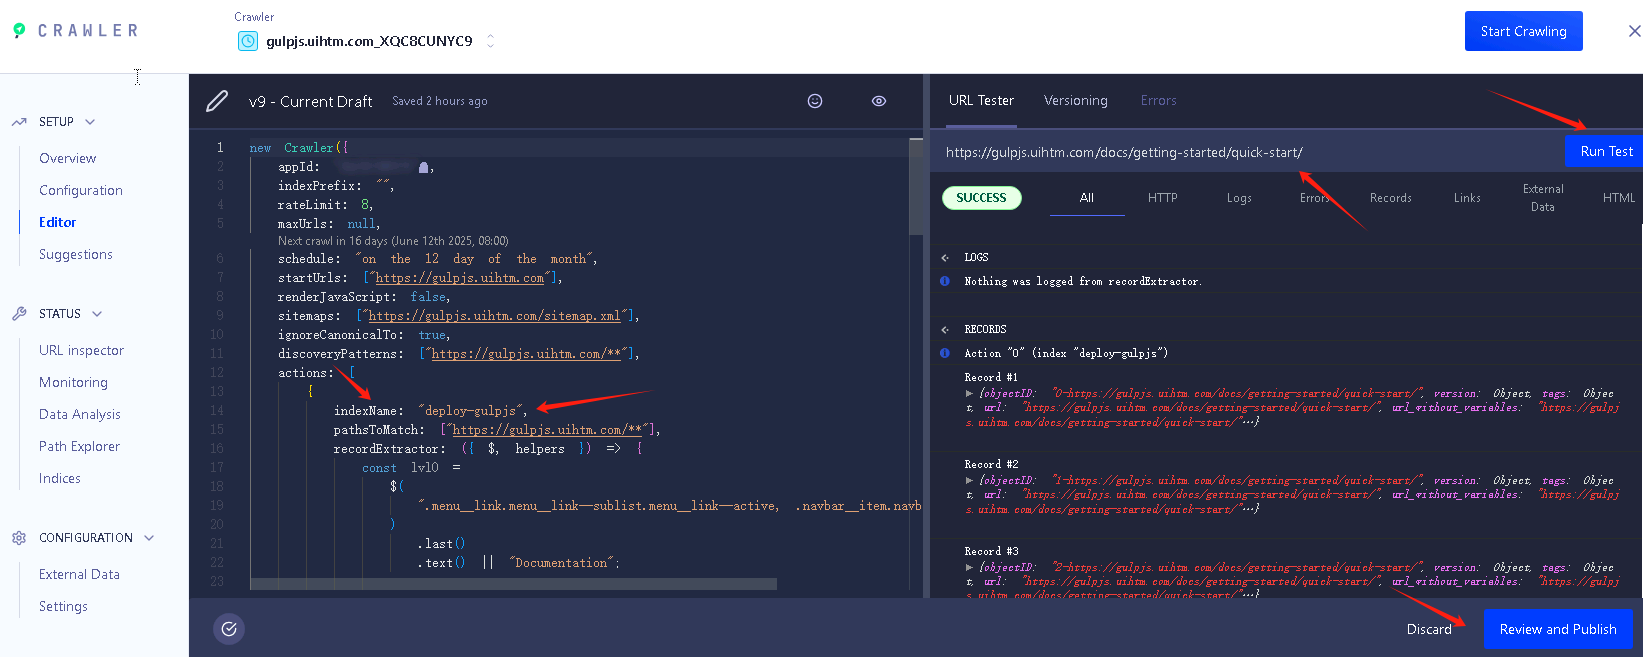This screenshot has width=1643, height=657.
Task: Collapse the LOGS section arrow
Action: point(945,257)
